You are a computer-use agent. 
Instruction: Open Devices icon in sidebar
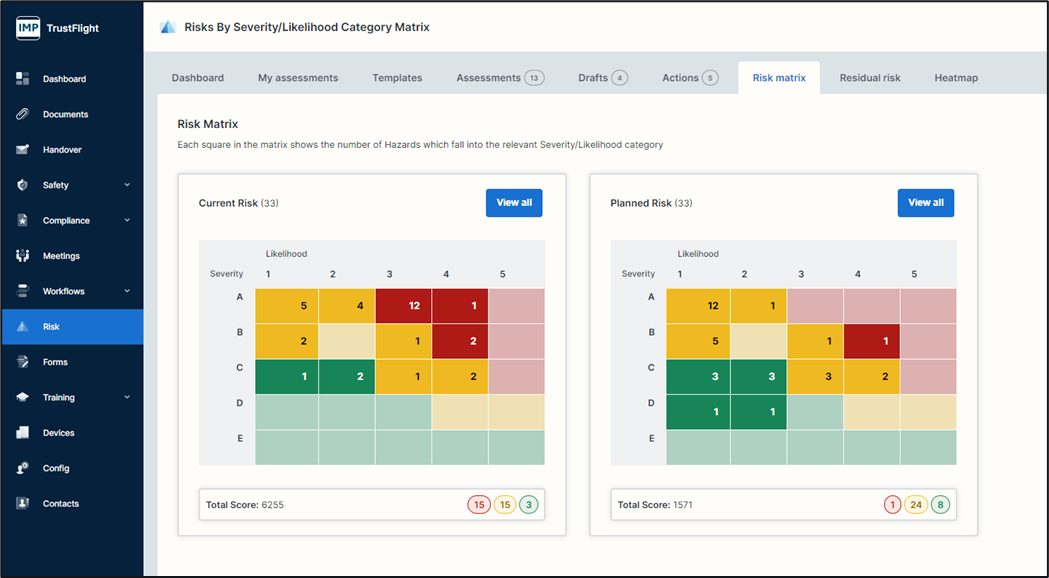(22, 433)
